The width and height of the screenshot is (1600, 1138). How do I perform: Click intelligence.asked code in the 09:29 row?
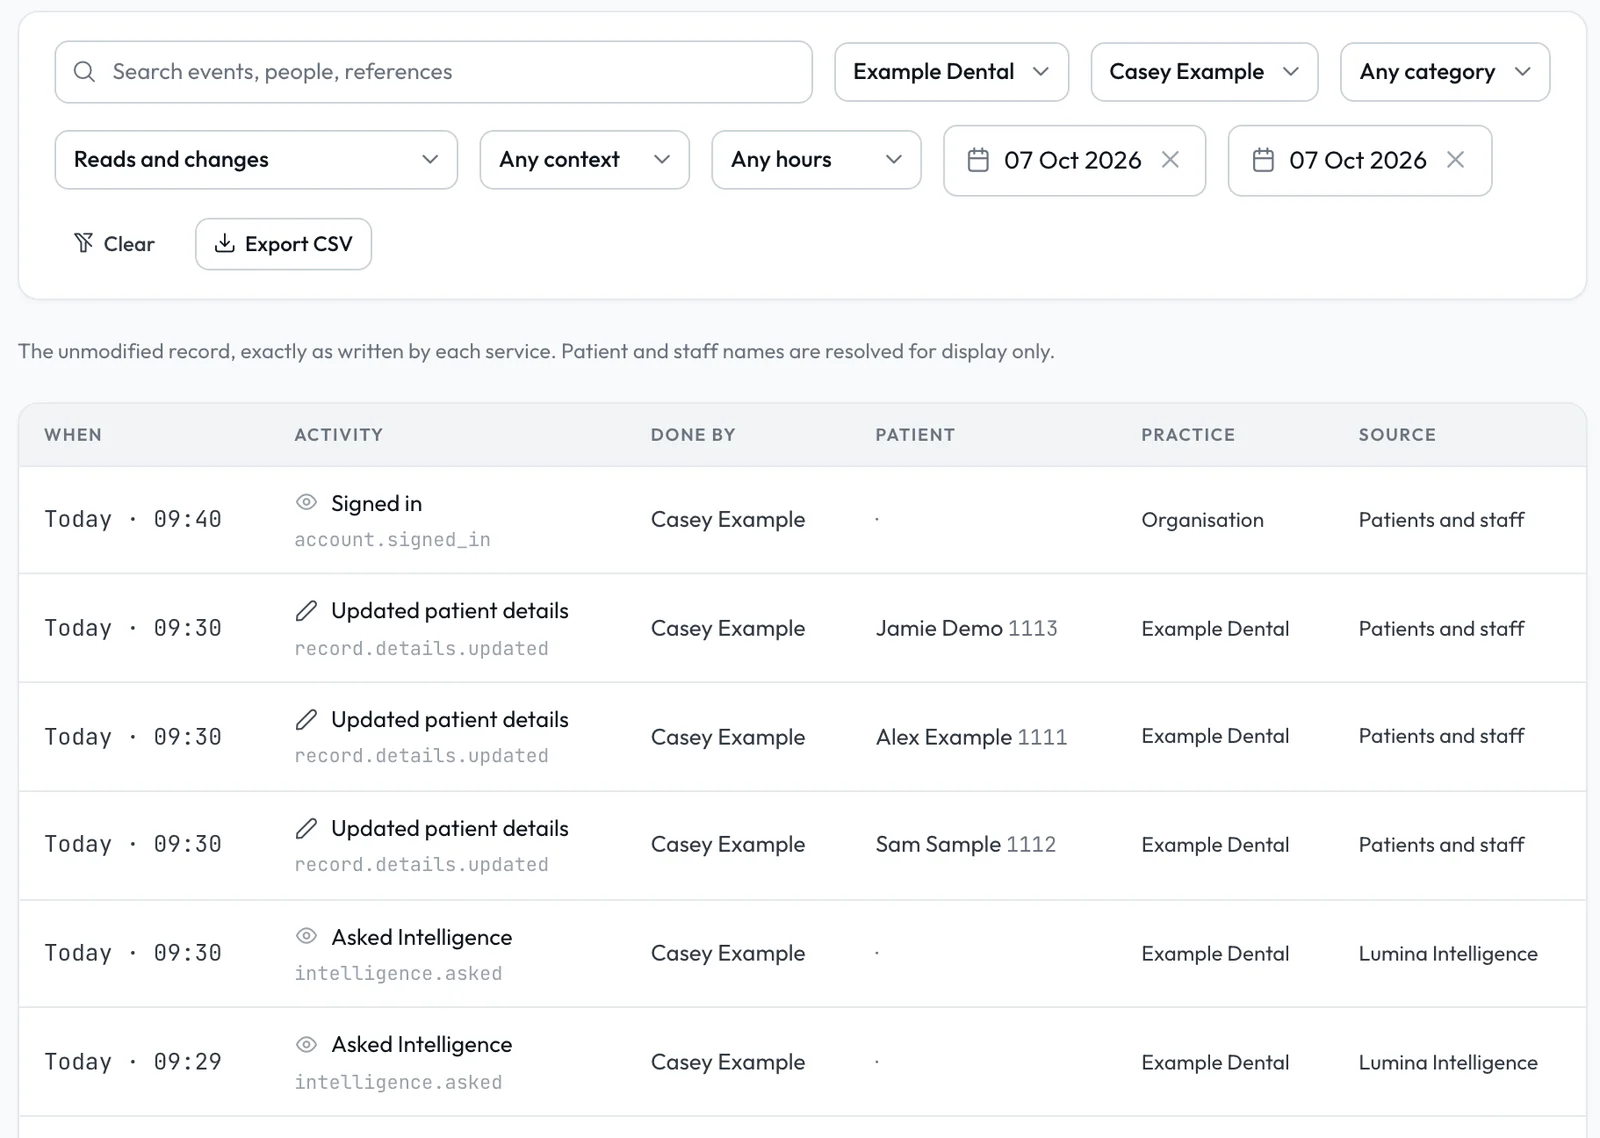coord(398,1082)
